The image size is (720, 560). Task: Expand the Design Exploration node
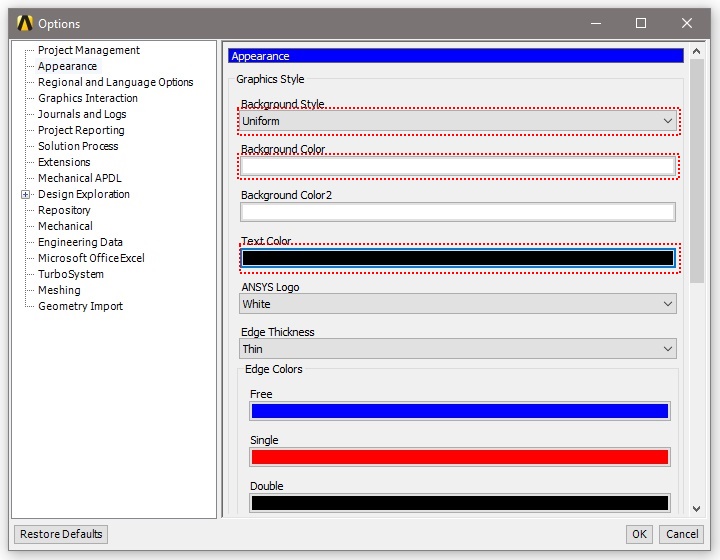pyautogui.click(x=26, y=195)
